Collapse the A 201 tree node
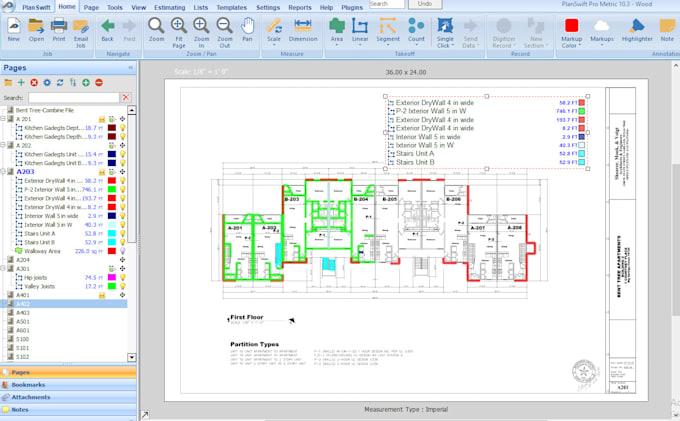 pyautogui.click(x=3, y=119)
